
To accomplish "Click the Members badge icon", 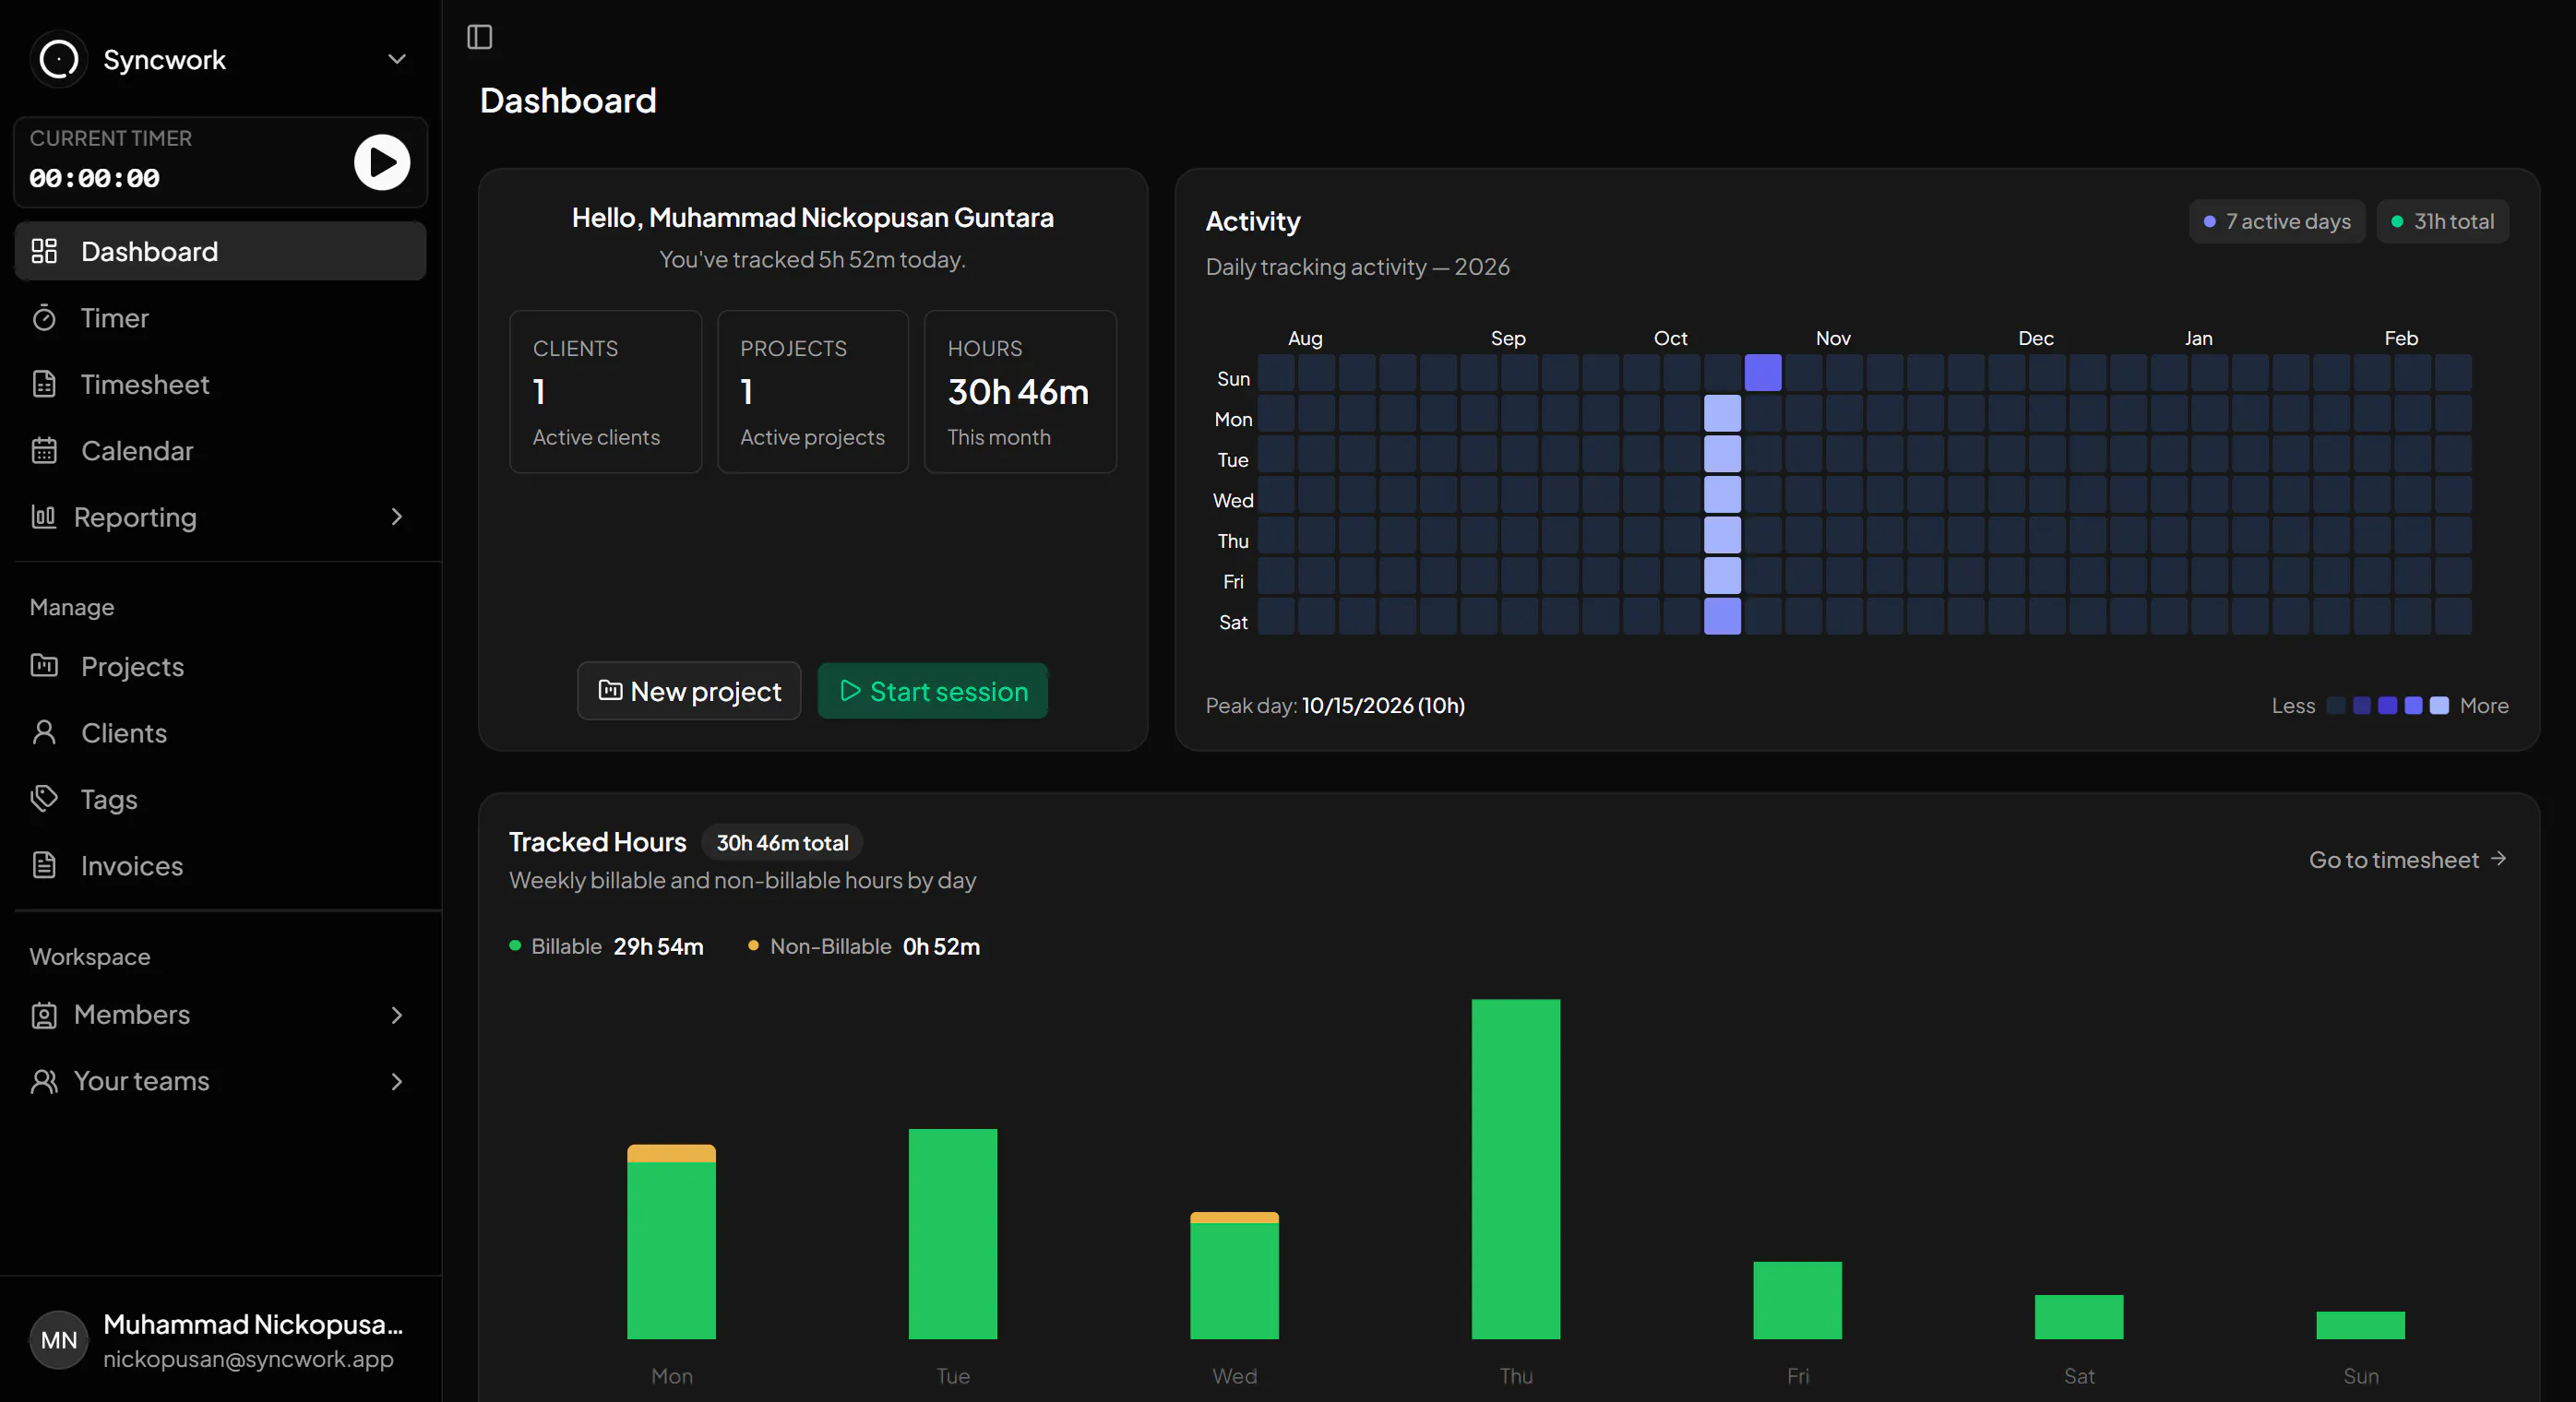I will point(44,1015).
